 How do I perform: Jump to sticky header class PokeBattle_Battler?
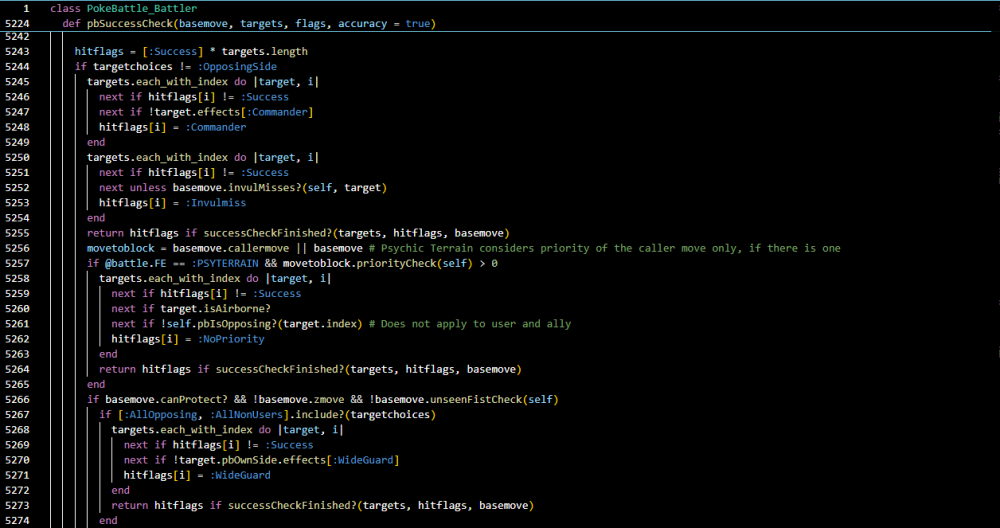[x=123, y=9]
